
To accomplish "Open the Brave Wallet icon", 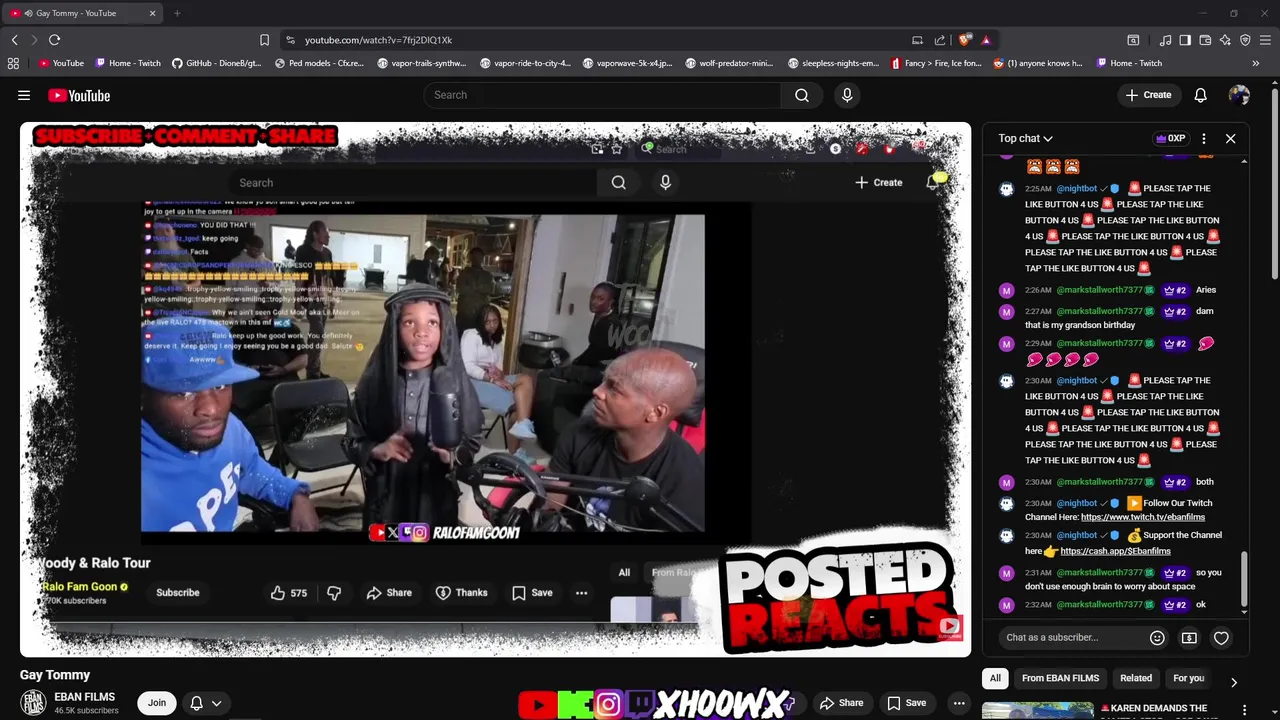I will [x=1205, y=40].
